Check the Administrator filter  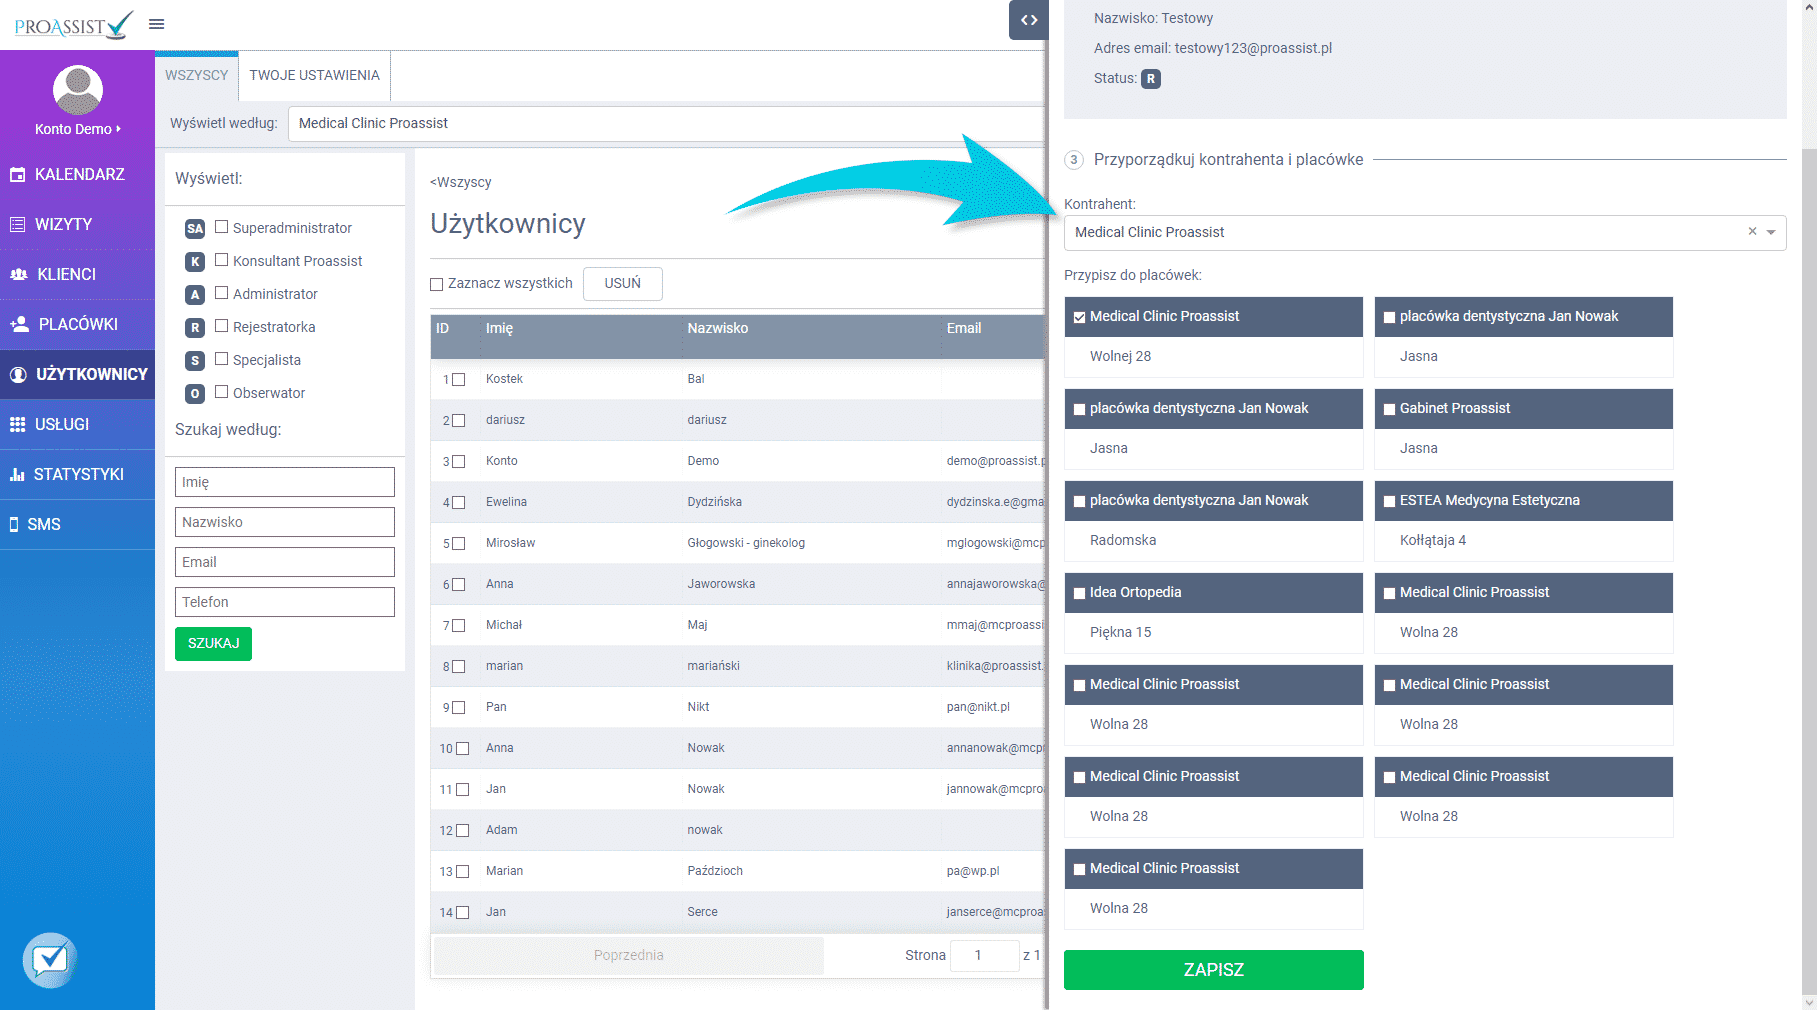coord(222,293)
